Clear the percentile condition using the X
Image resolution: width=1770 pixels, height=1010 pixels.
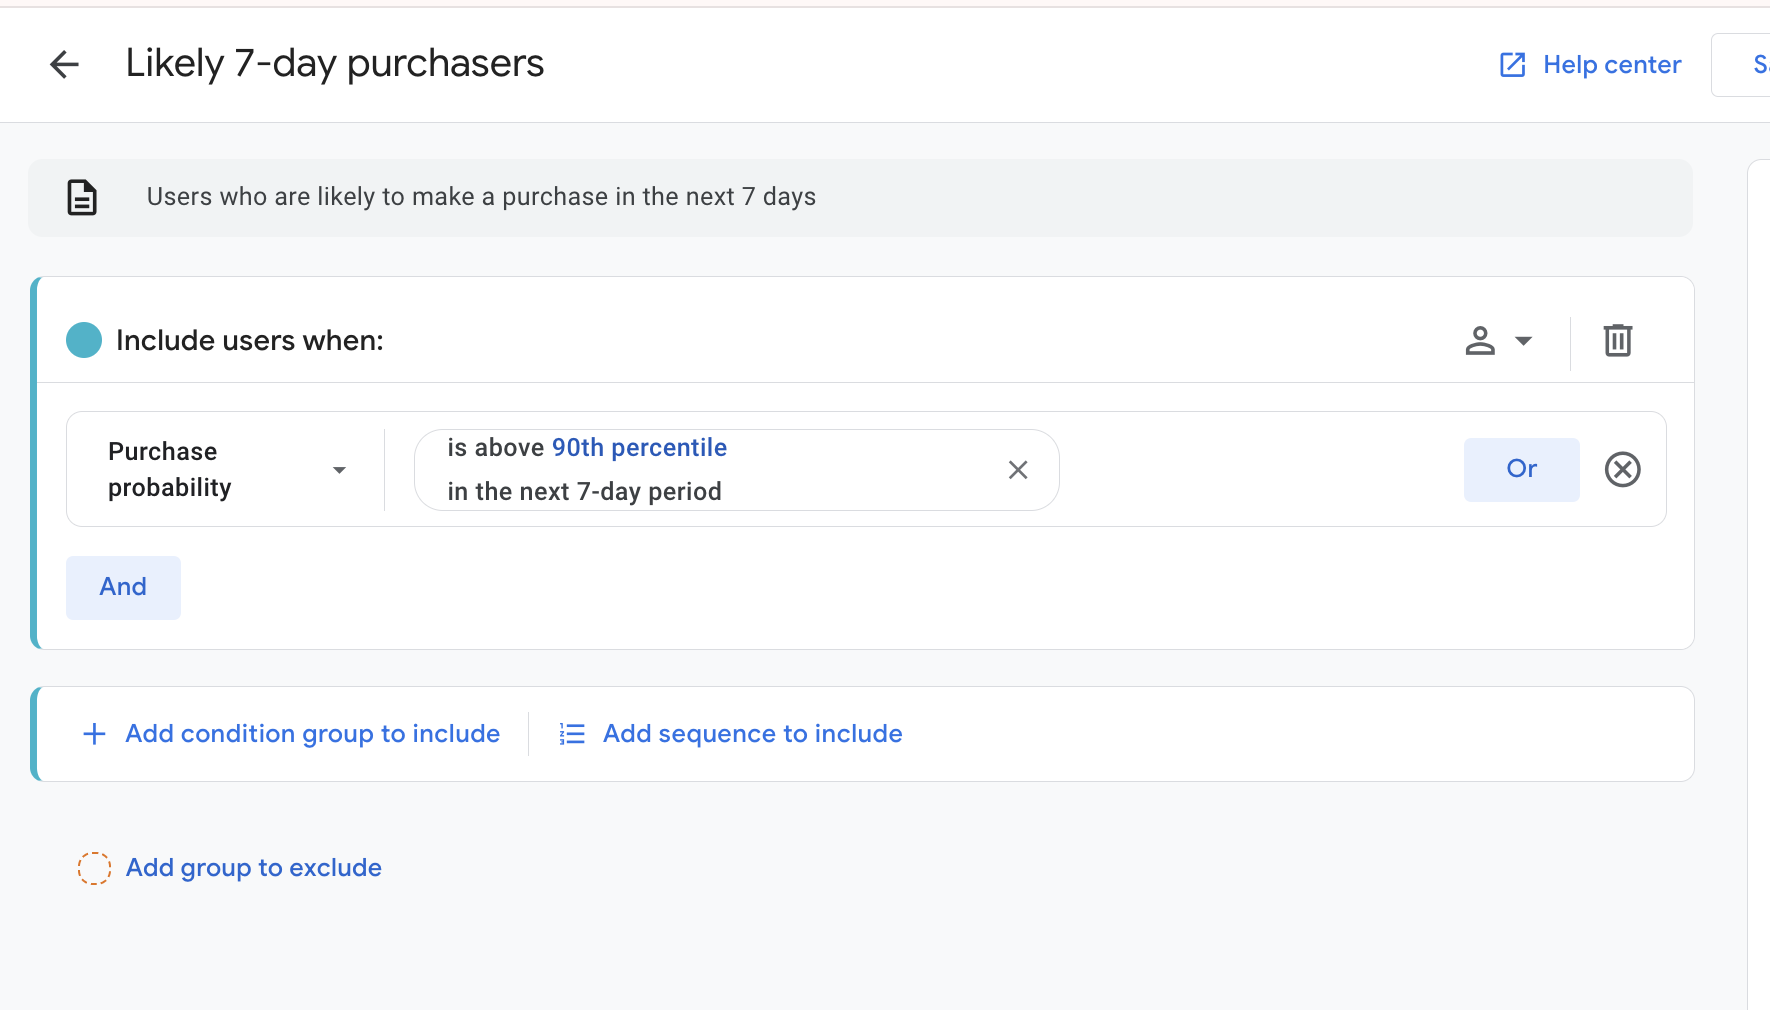(1018, 469)
